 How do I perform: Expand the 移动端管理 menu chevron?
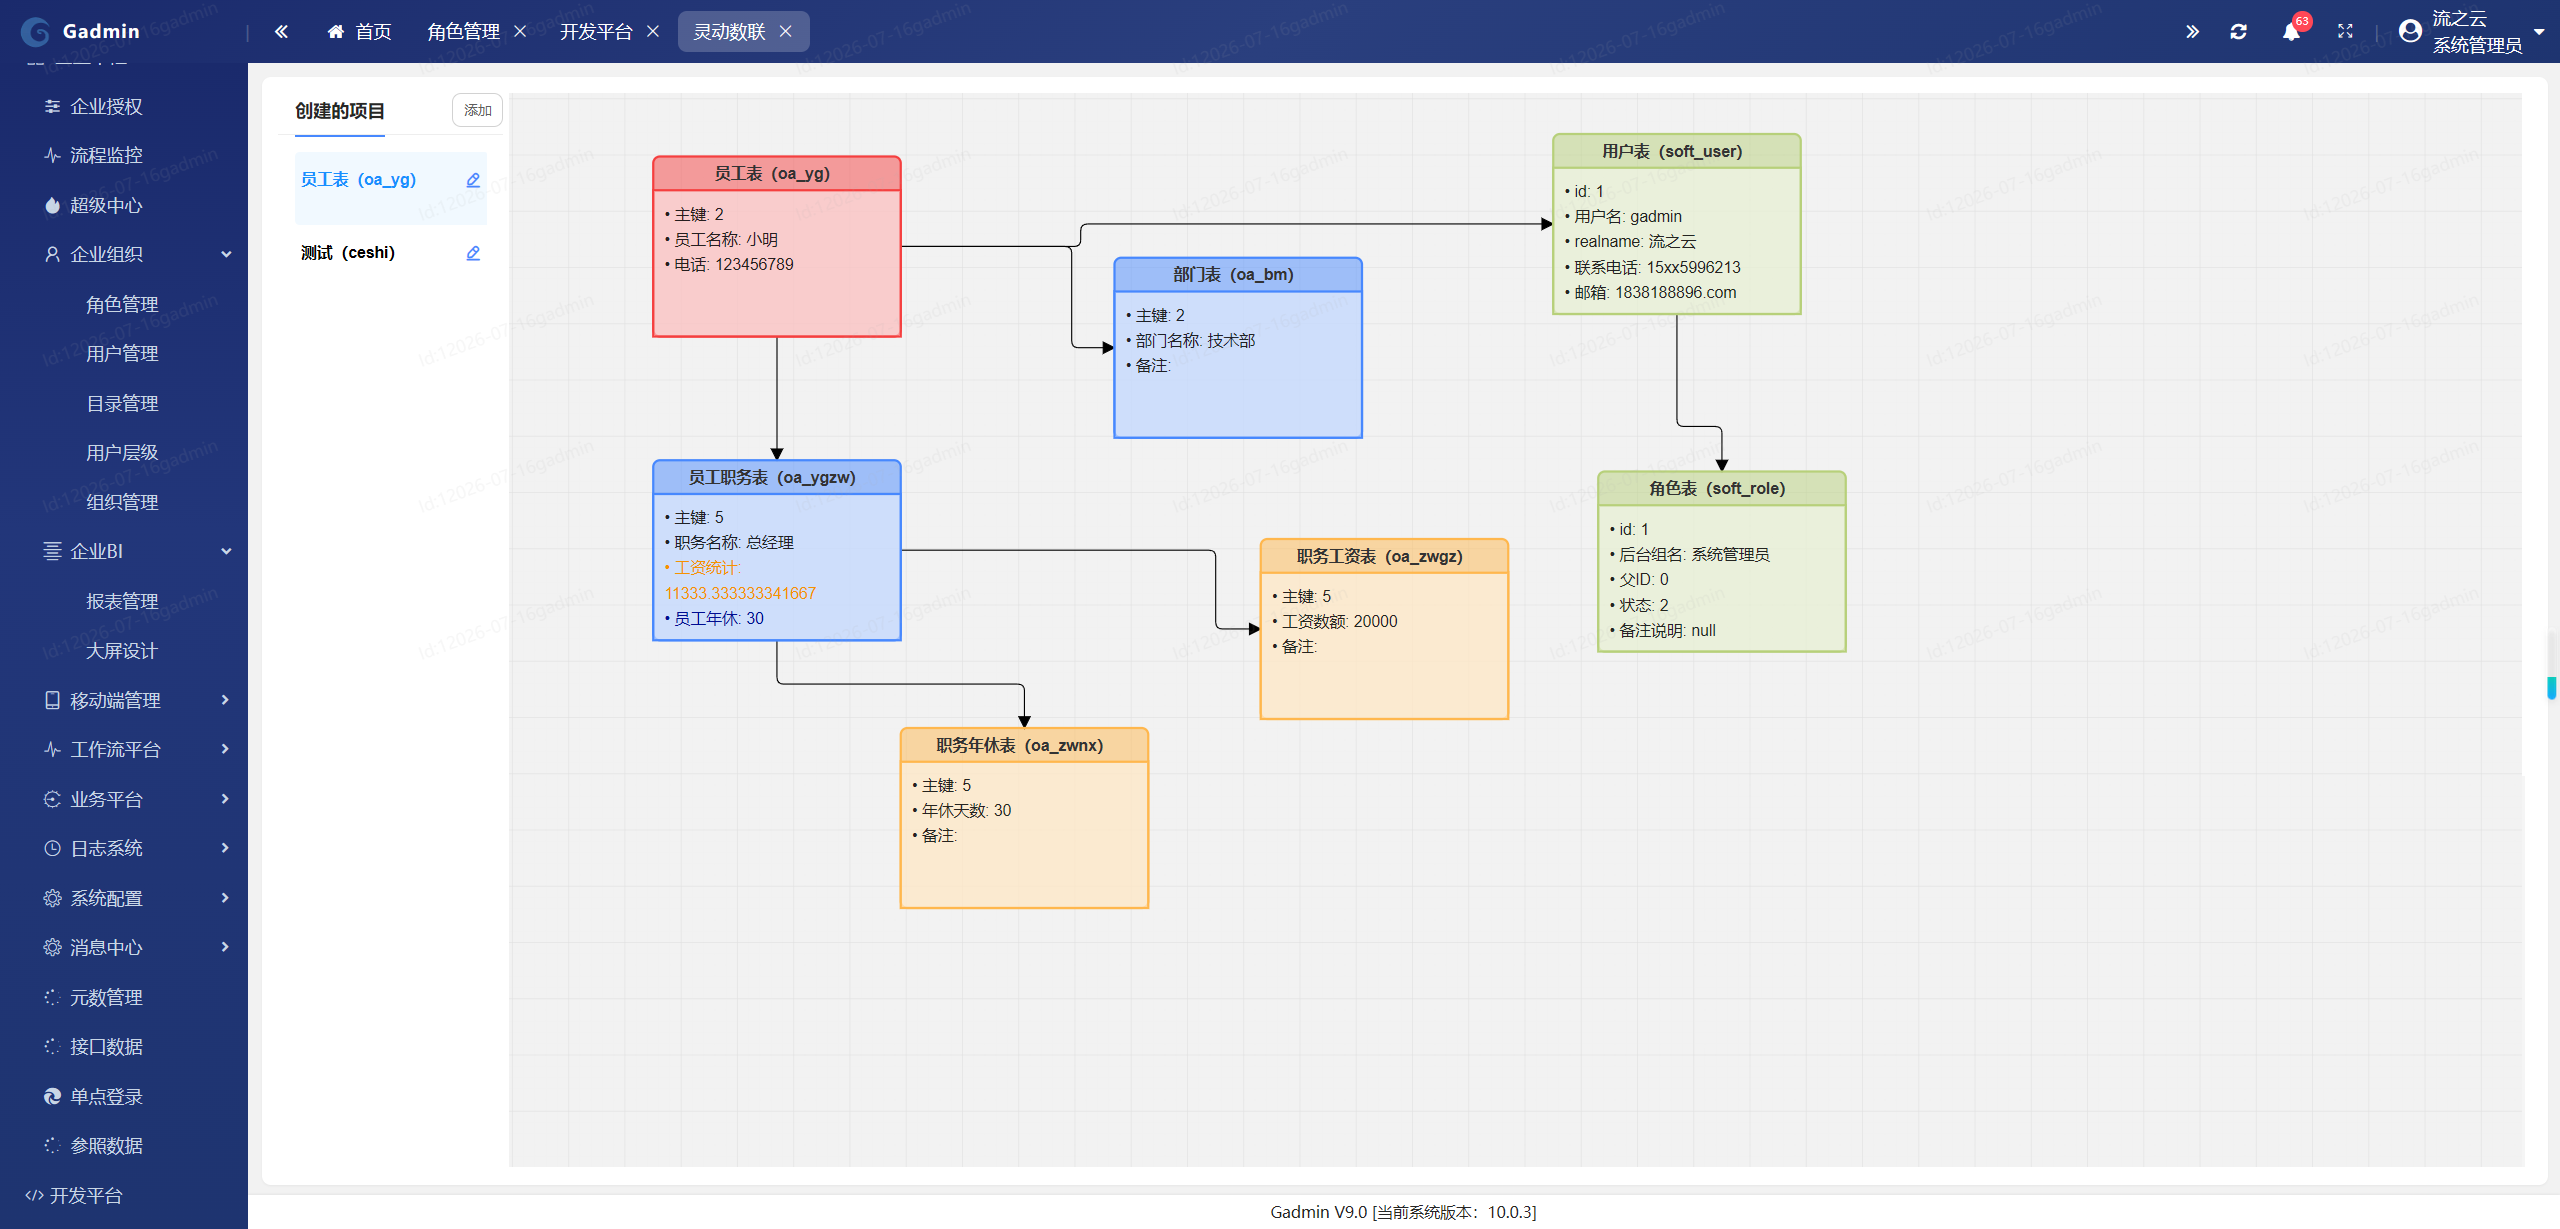point(226,700)
